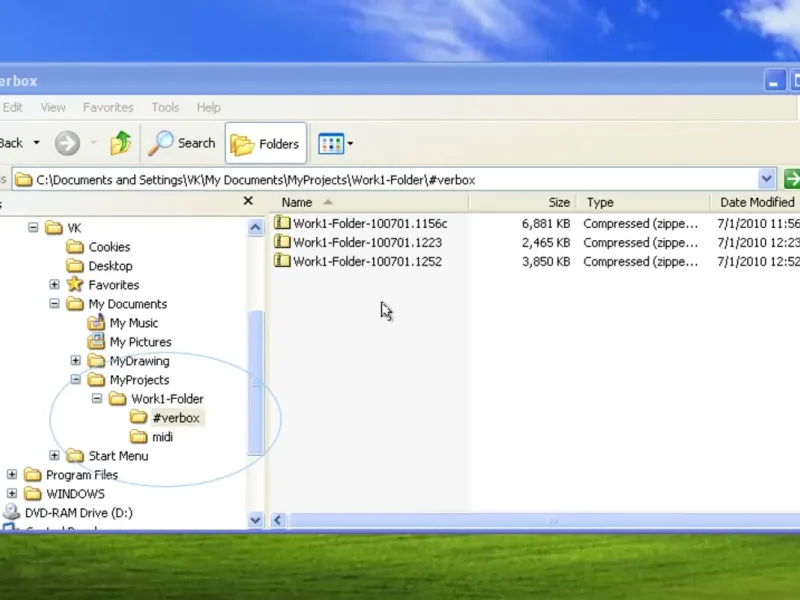Click the folder tree vertical scrollbar

(255, 380)
